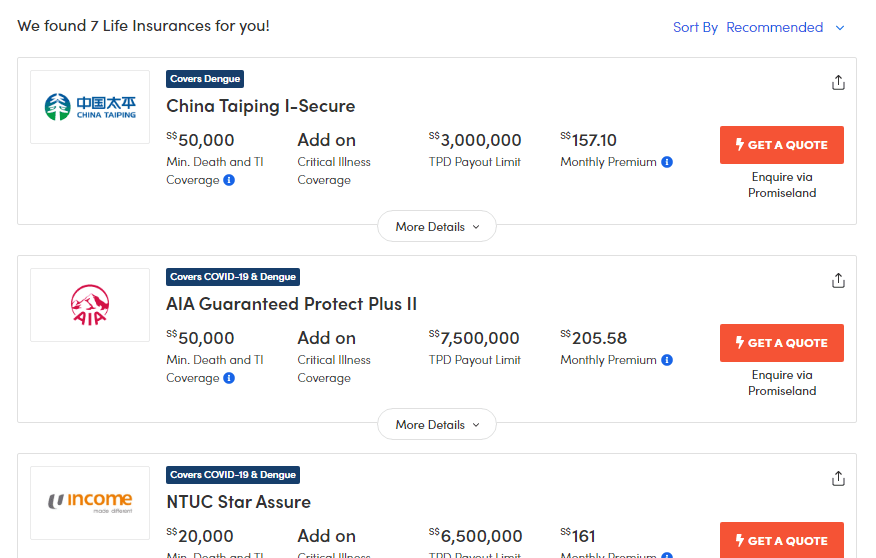Share the China Taiping I-Secure plan
Image resolution: width=876 pixels, height=558 pixels.
click(x=838, y=83)
